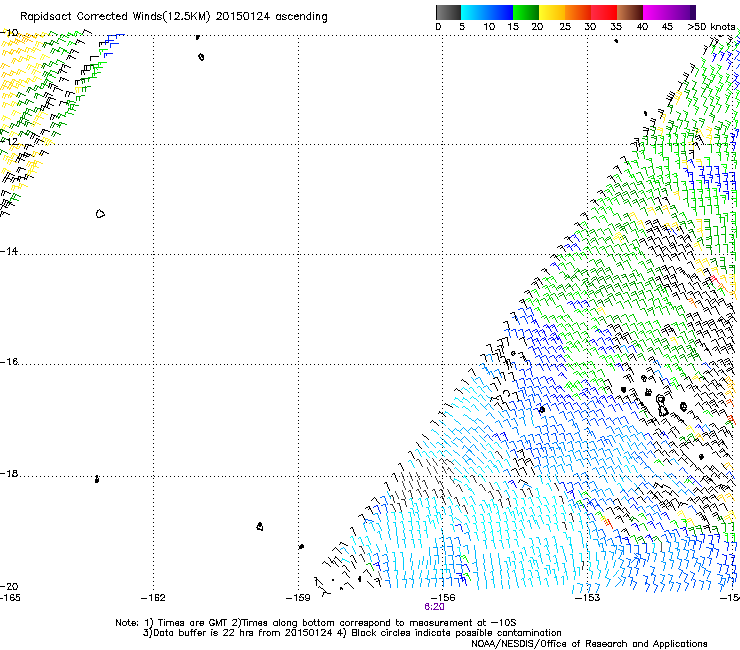Click the Rapidscat Corrected Winds title text
This screenshot has height=650, width=740.
(174, 17)
